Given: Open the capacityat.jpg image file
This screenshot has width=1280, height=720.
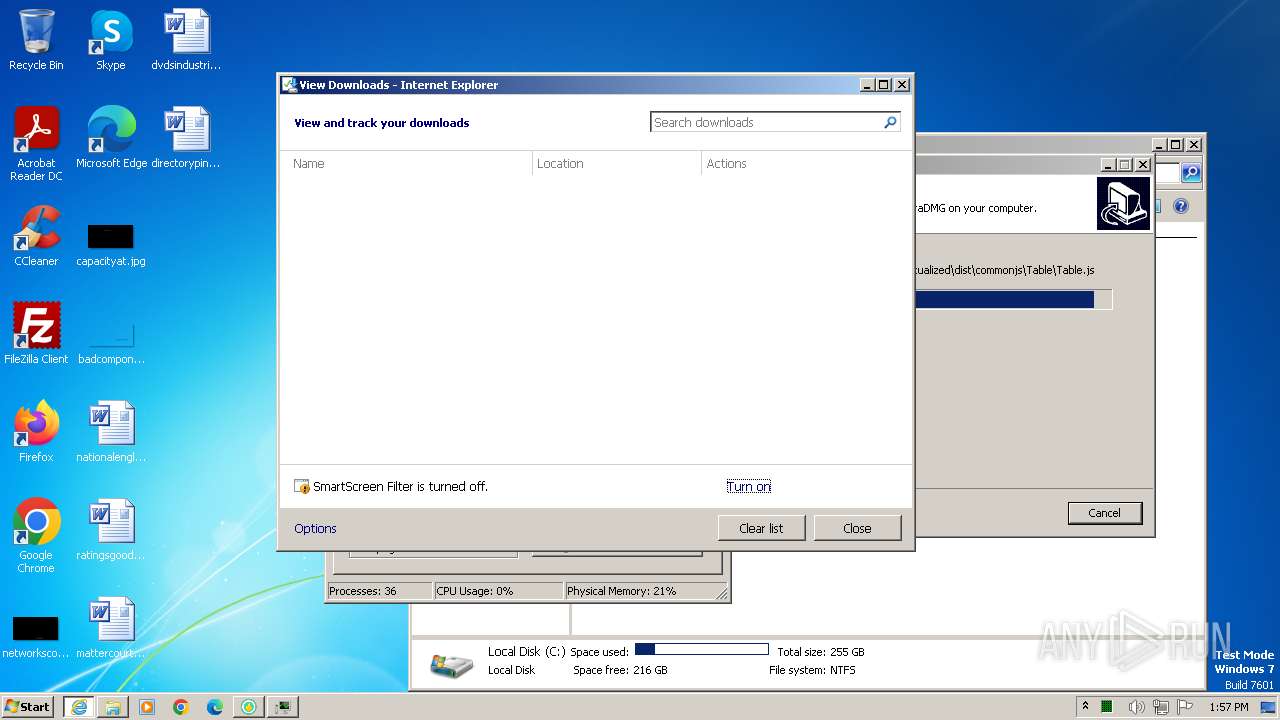Looking at the screenshot, I should (111, 246).
